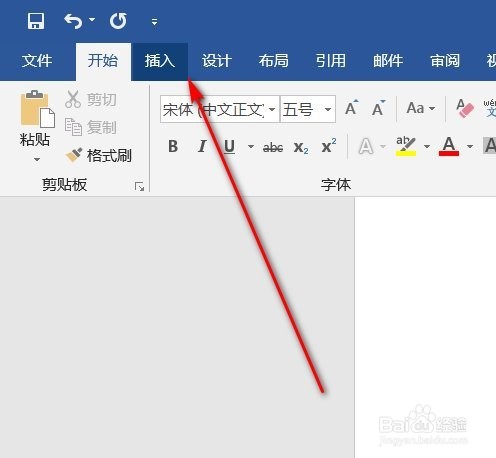Open highlight color dropdown arrow
This screenshot has width=496, height=458.
[427, 146]
